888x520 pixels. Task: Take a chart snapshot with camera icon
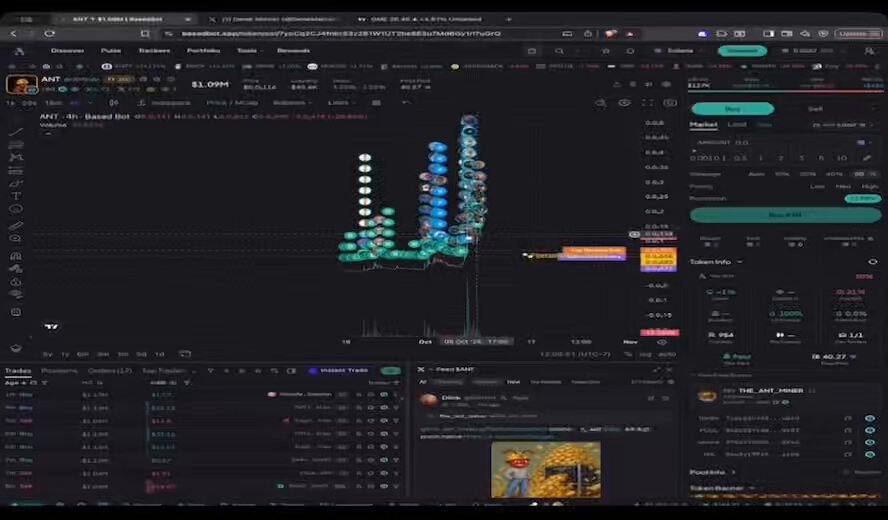click(x=669, y=103)
